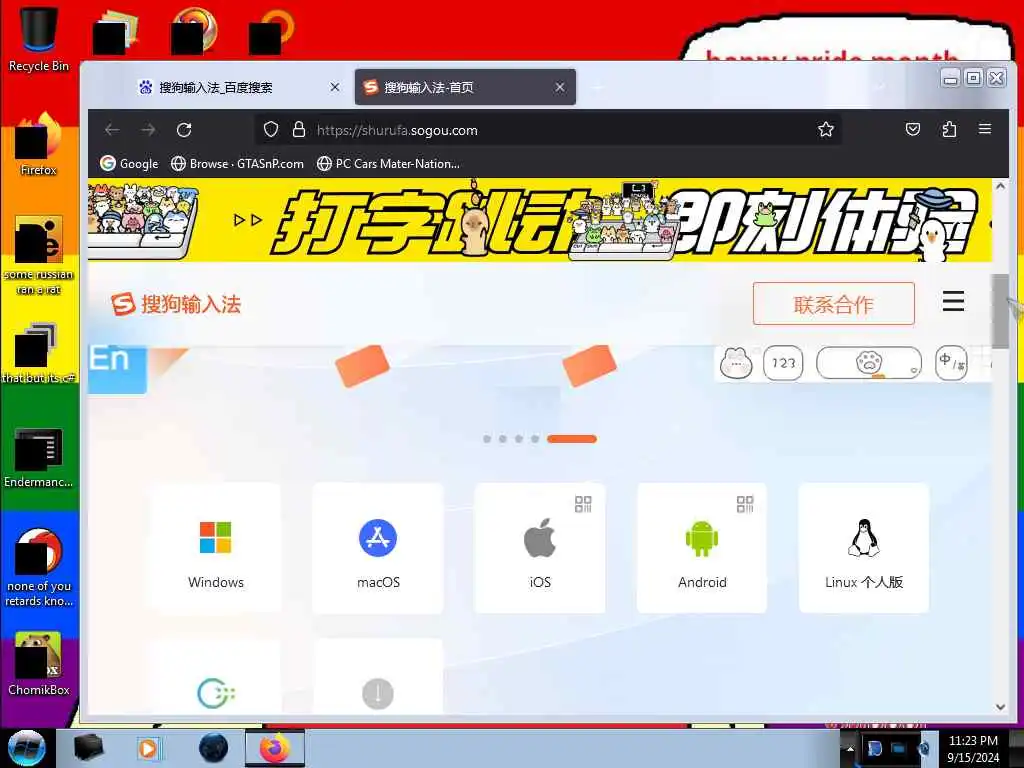1024x768 pixels.
Task: Click the Firefox taskbar button
Action: (x=275, y=748)
